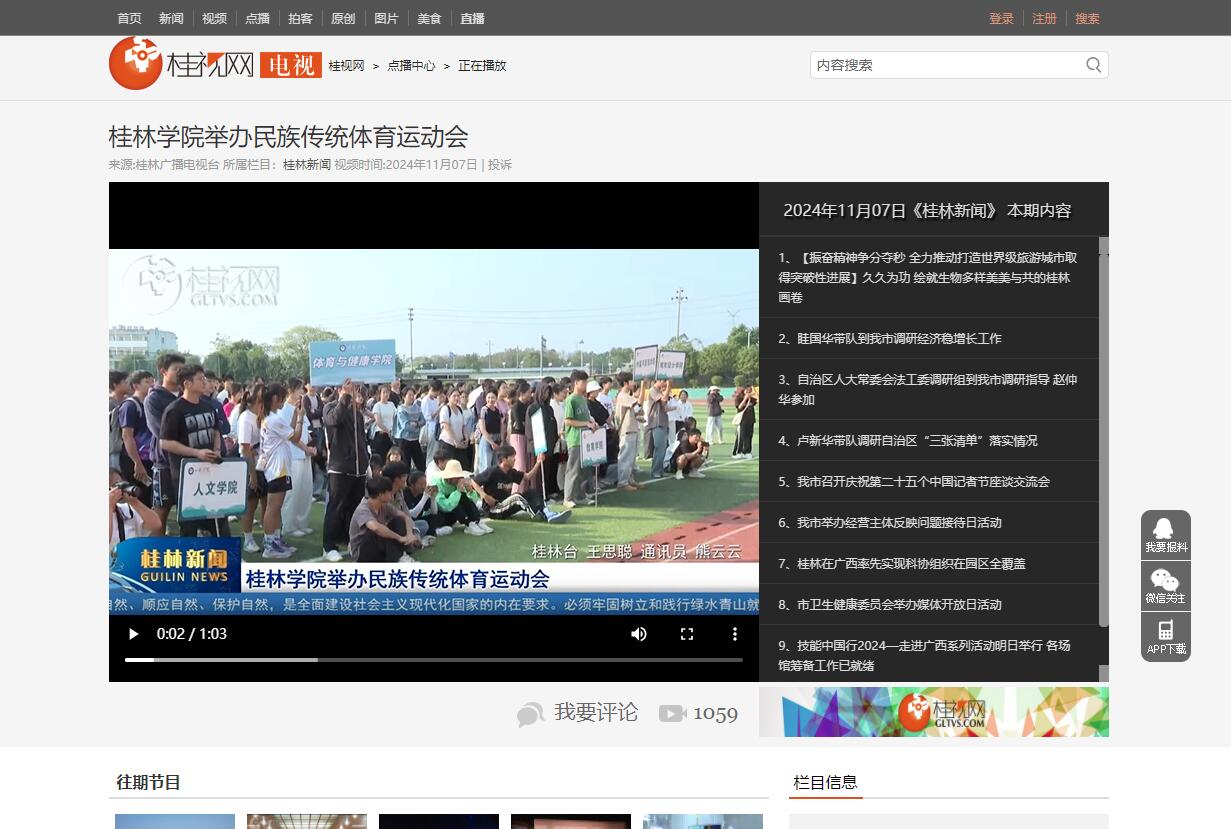Click the search magnifier icon
This screenshot has height=829, width=1231.
1093,65
